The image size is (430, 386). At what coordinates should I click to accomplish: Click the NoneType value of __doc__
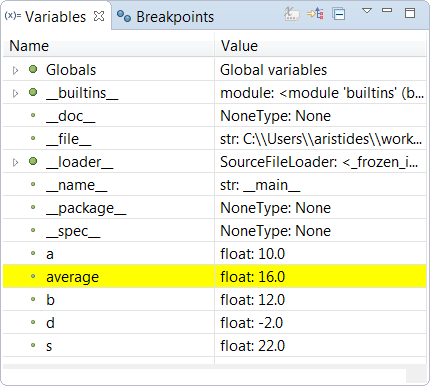275,116
